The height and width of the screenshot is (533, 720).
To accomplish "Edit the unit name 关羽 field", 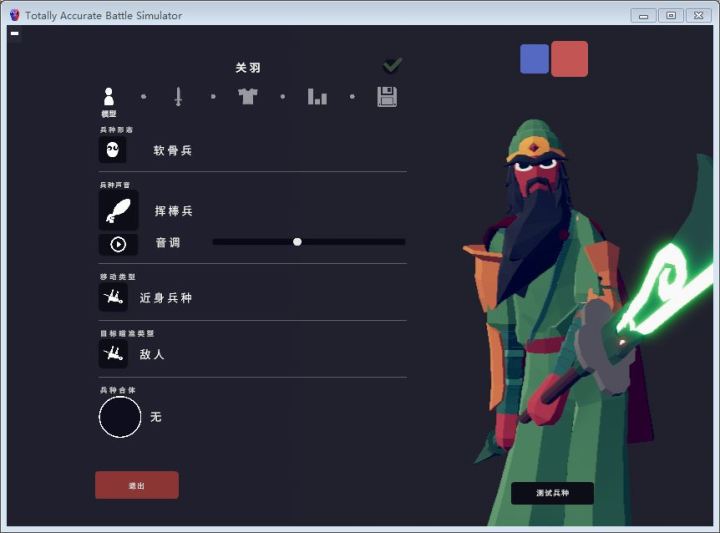I will pos(248,68).
